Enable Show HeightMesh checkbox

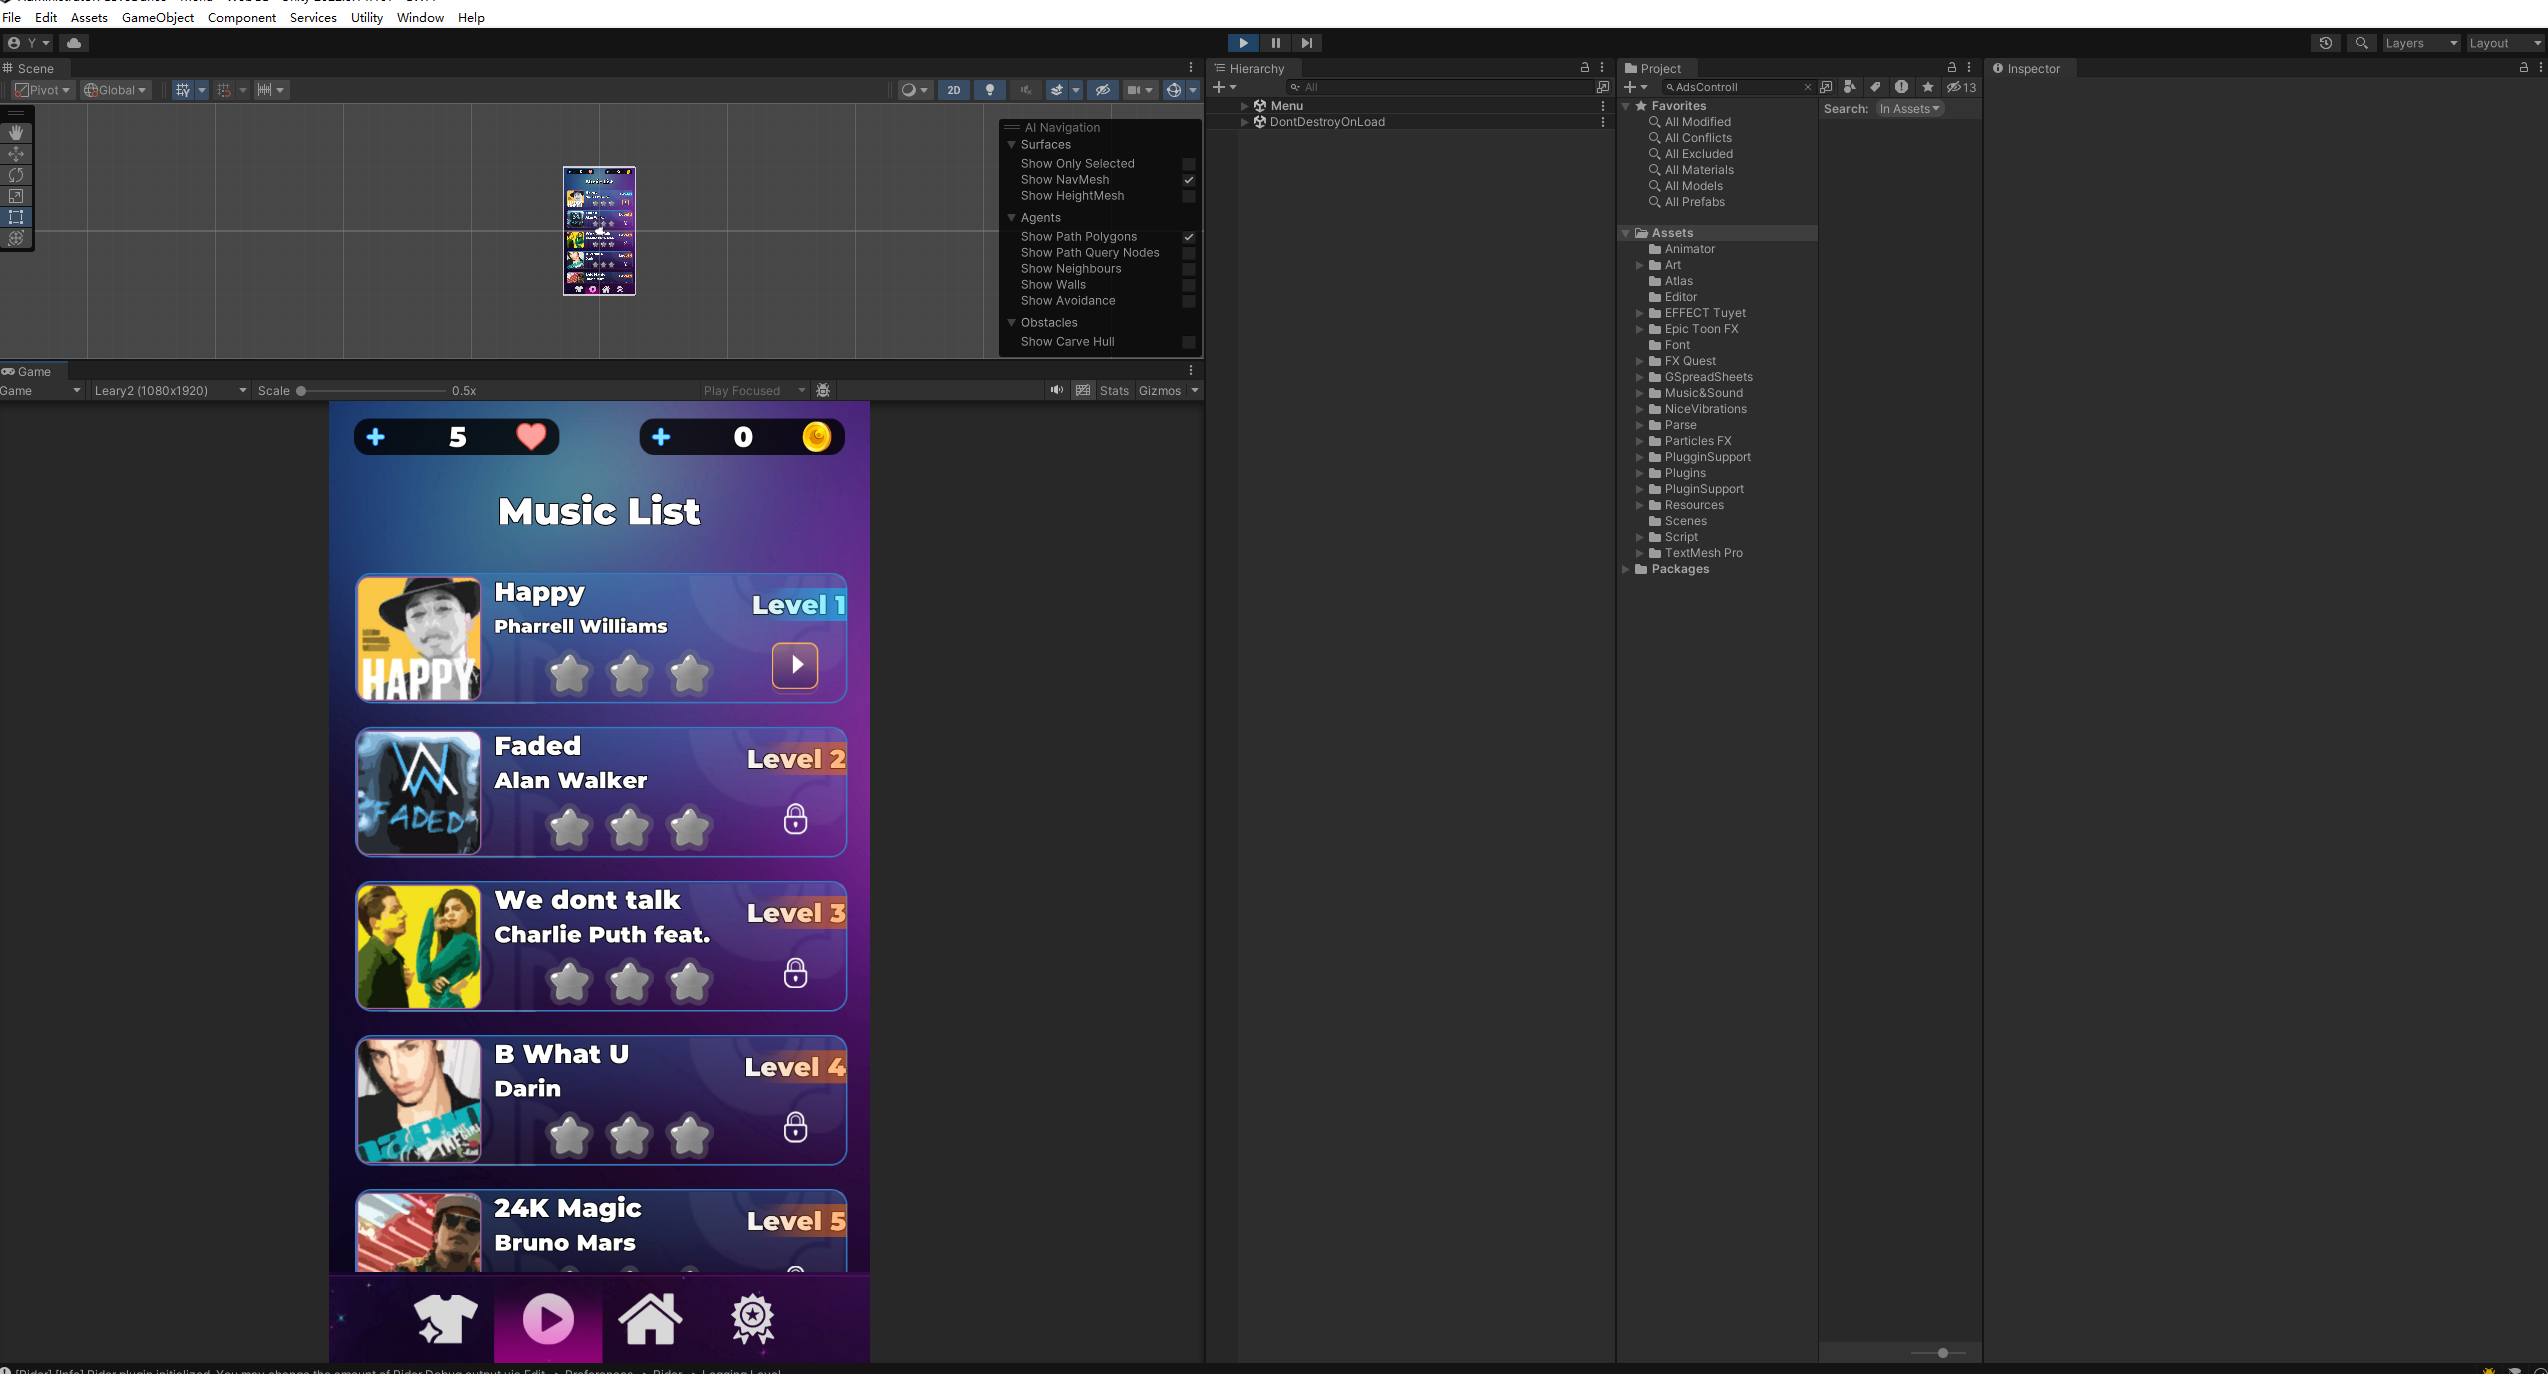[1189, 196]
